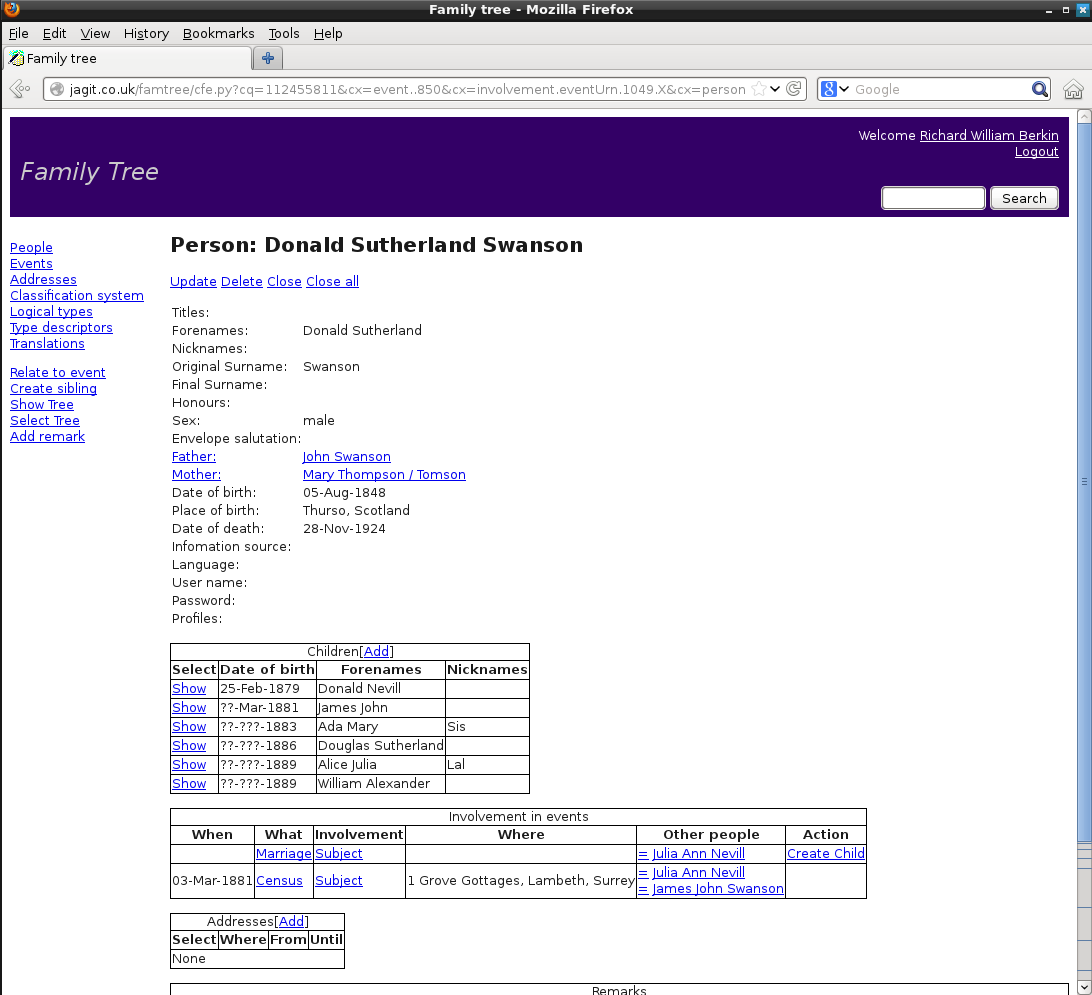1092x995 pixels.
Task: Click Create Child in the Marriage row
Action: (x=825, y=853)
